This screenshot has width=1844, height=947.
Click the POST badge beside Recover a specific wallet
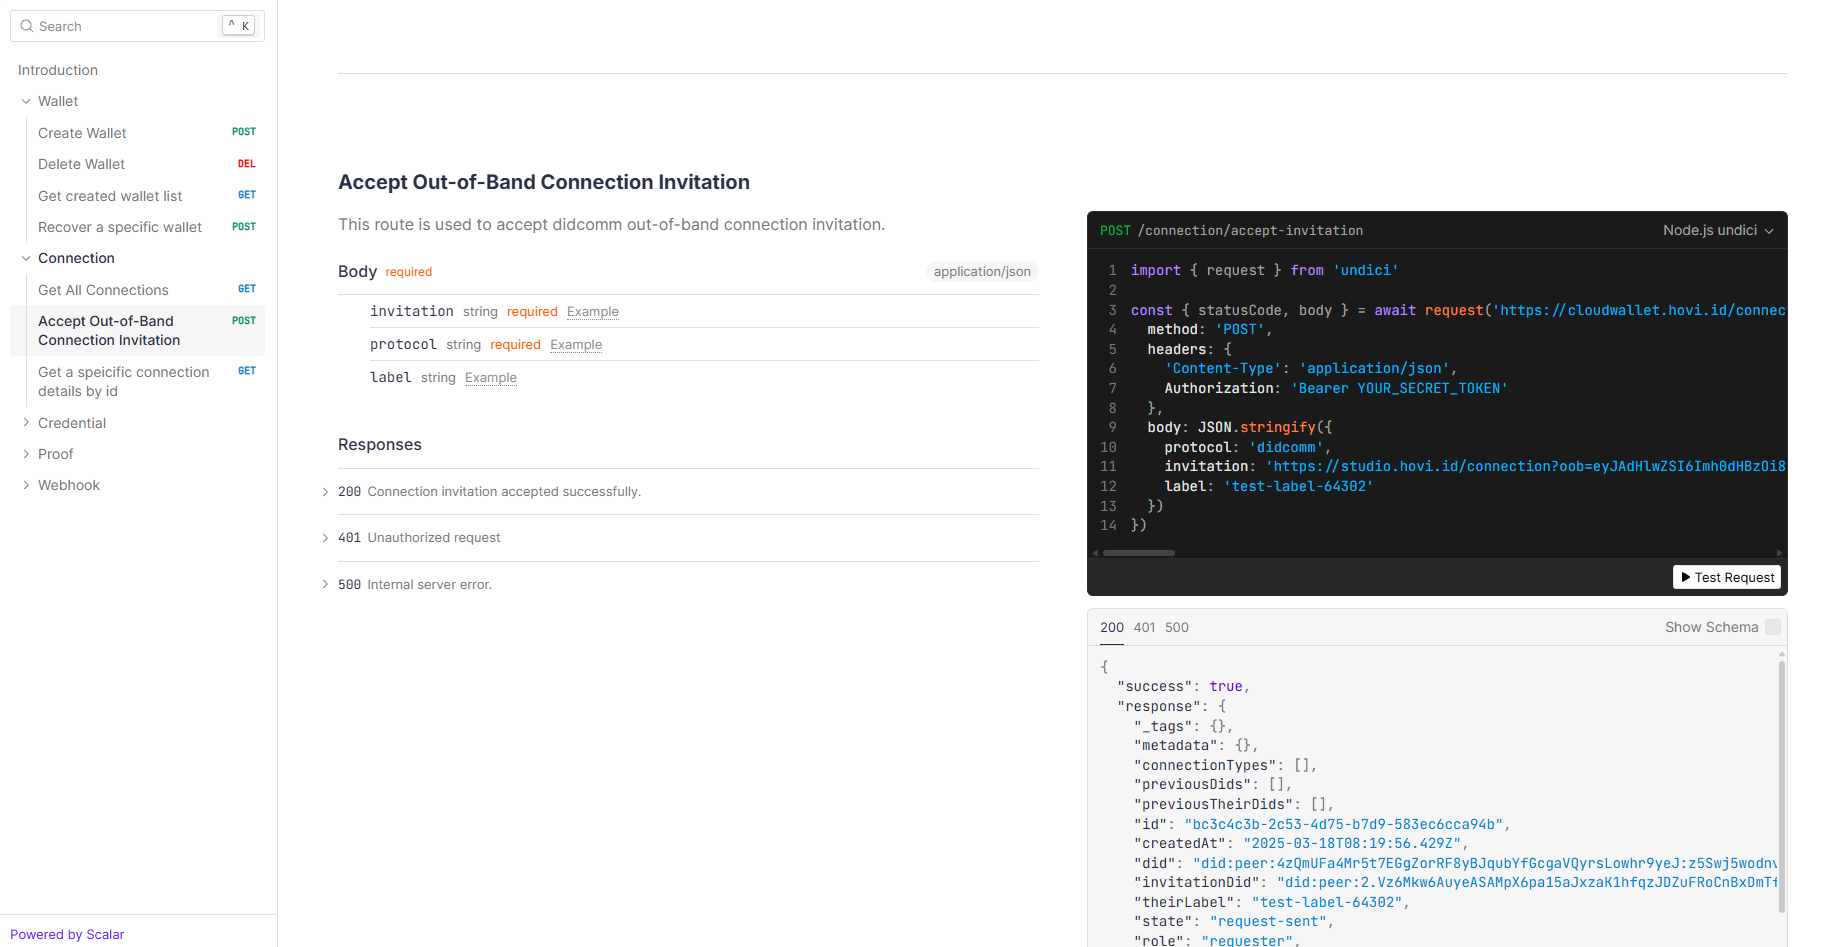coord(244,227)
